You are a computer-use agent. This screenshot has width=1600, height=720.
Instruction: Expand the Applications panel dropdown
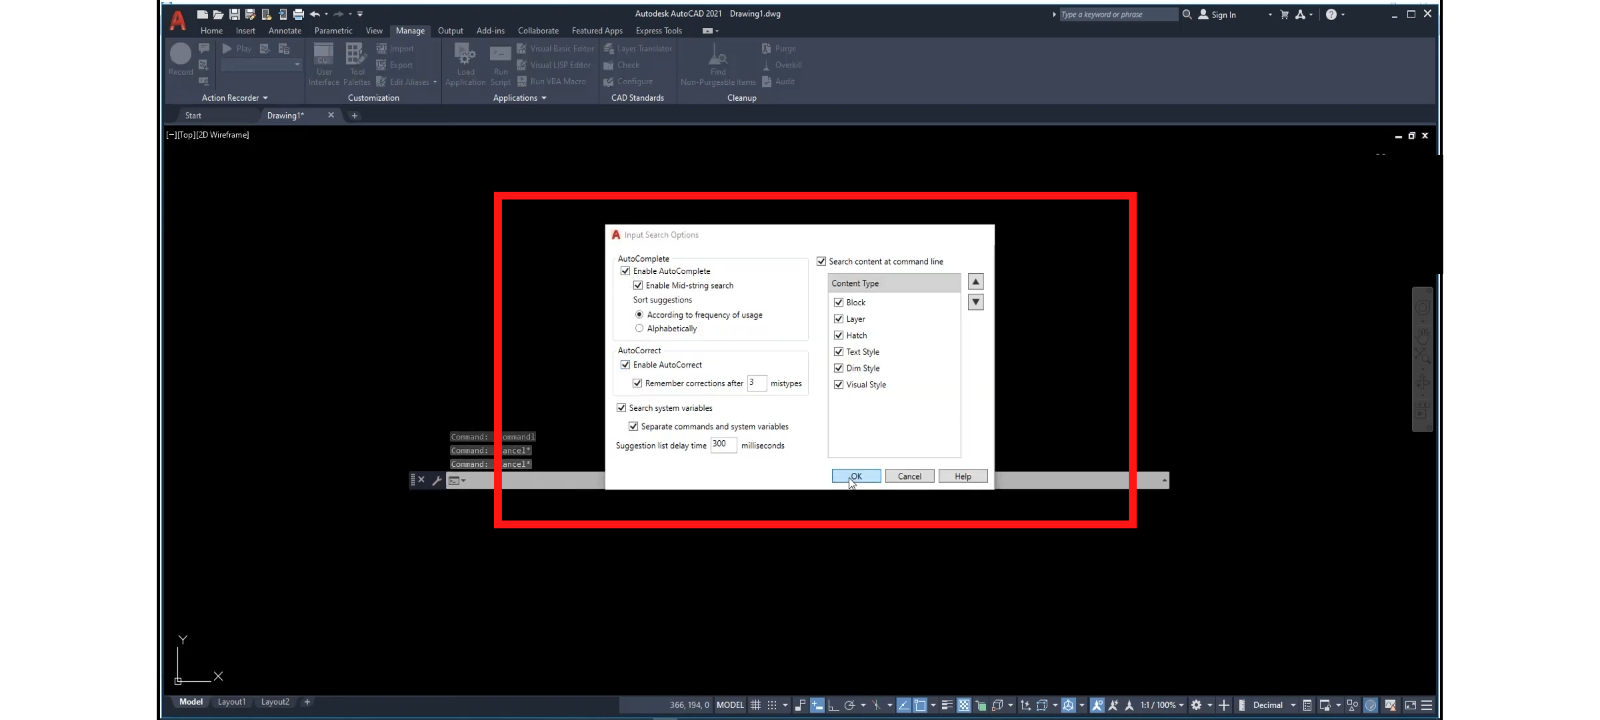coord(544,98)
